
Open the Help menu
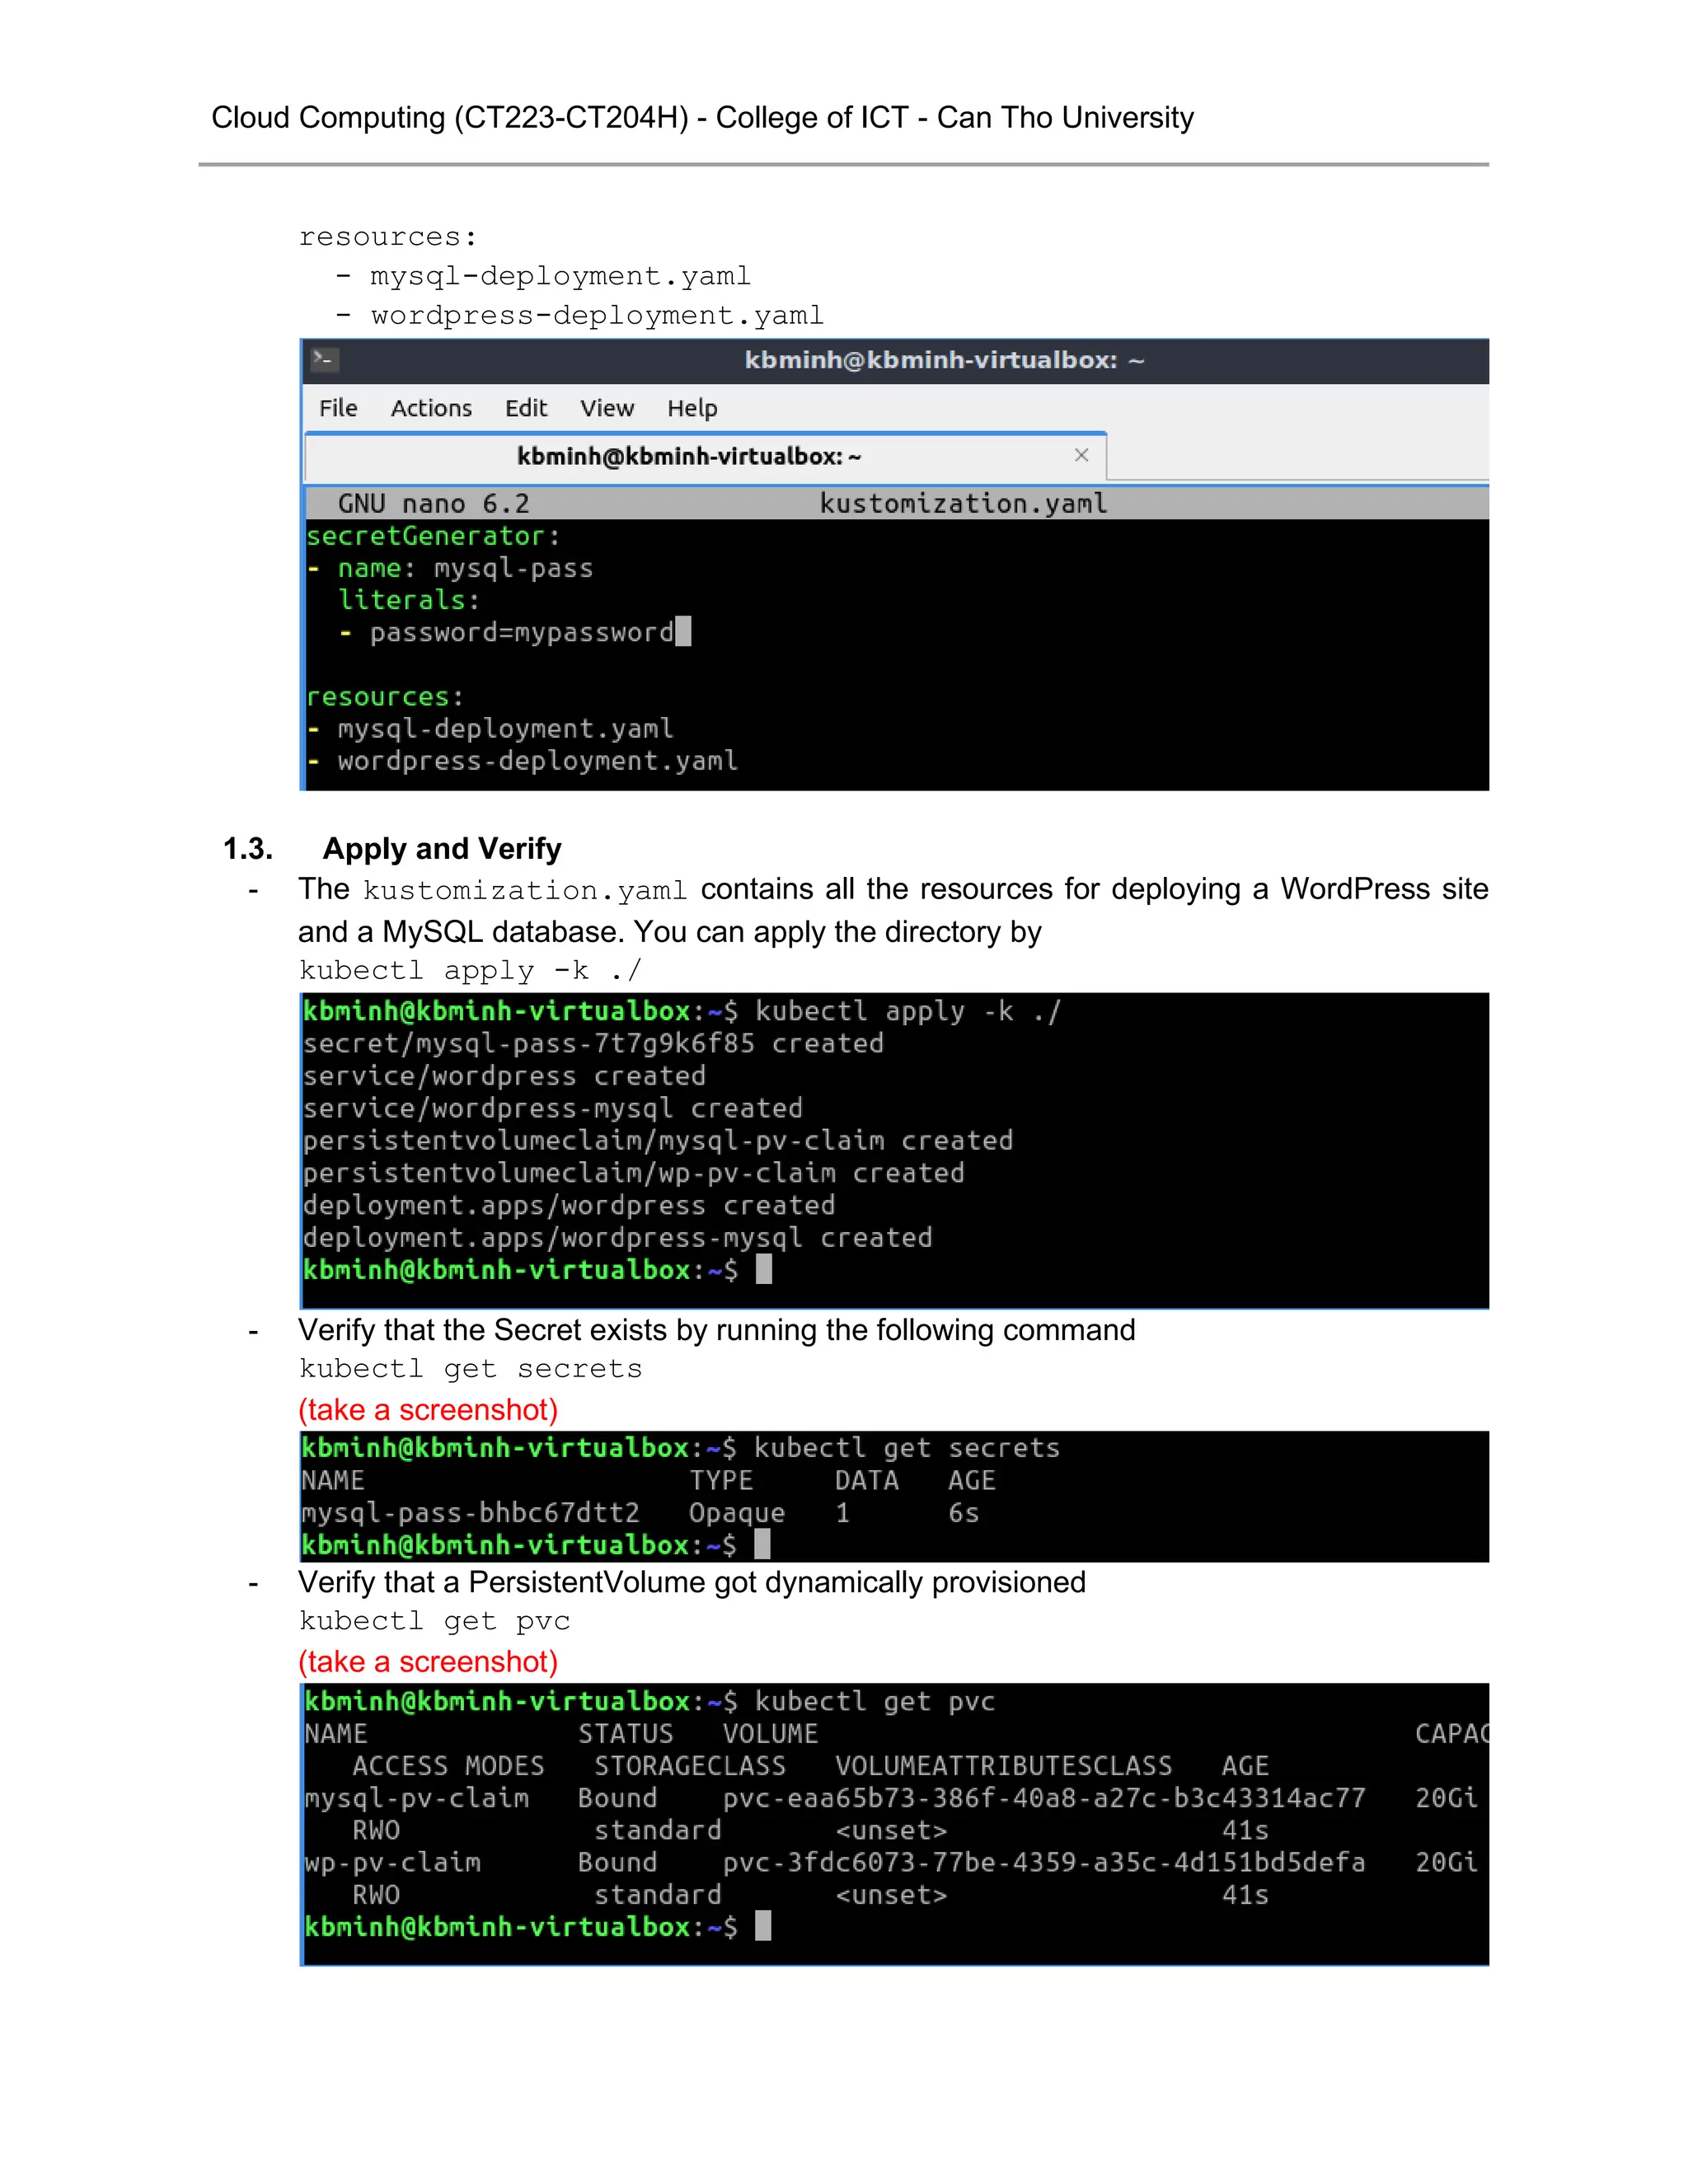click(x=692, y=408)
